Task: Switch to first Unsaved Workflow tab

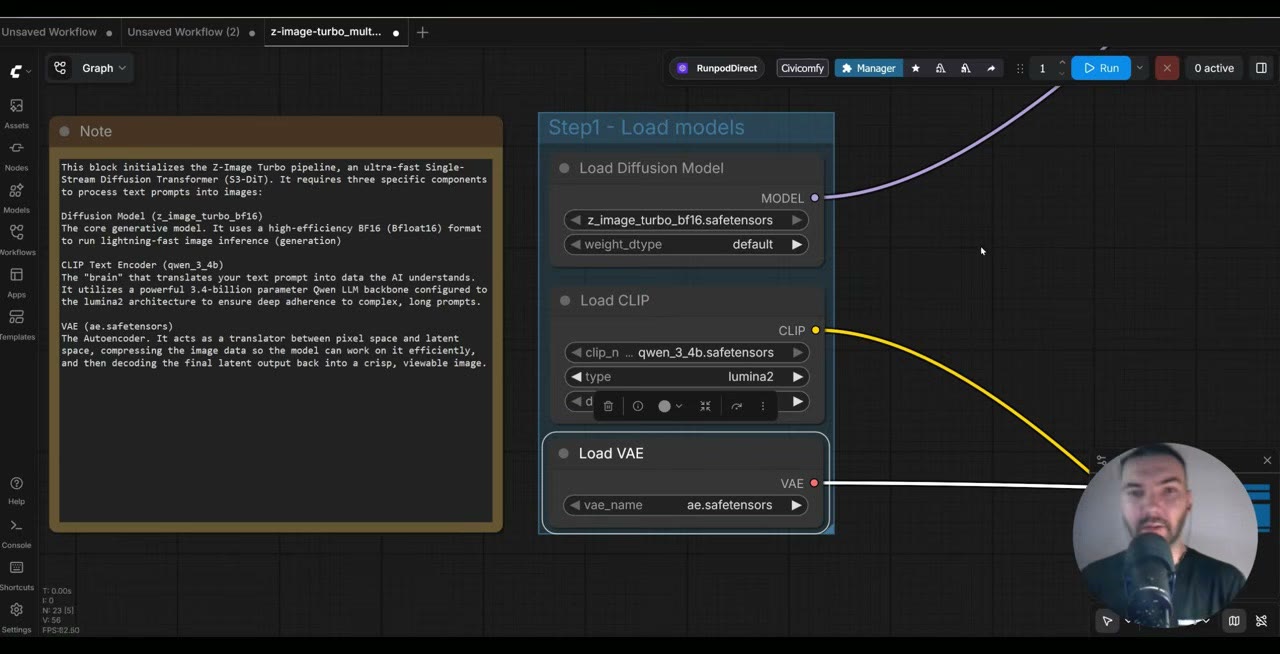Action: pyautogui.click(x=49, y=32)
